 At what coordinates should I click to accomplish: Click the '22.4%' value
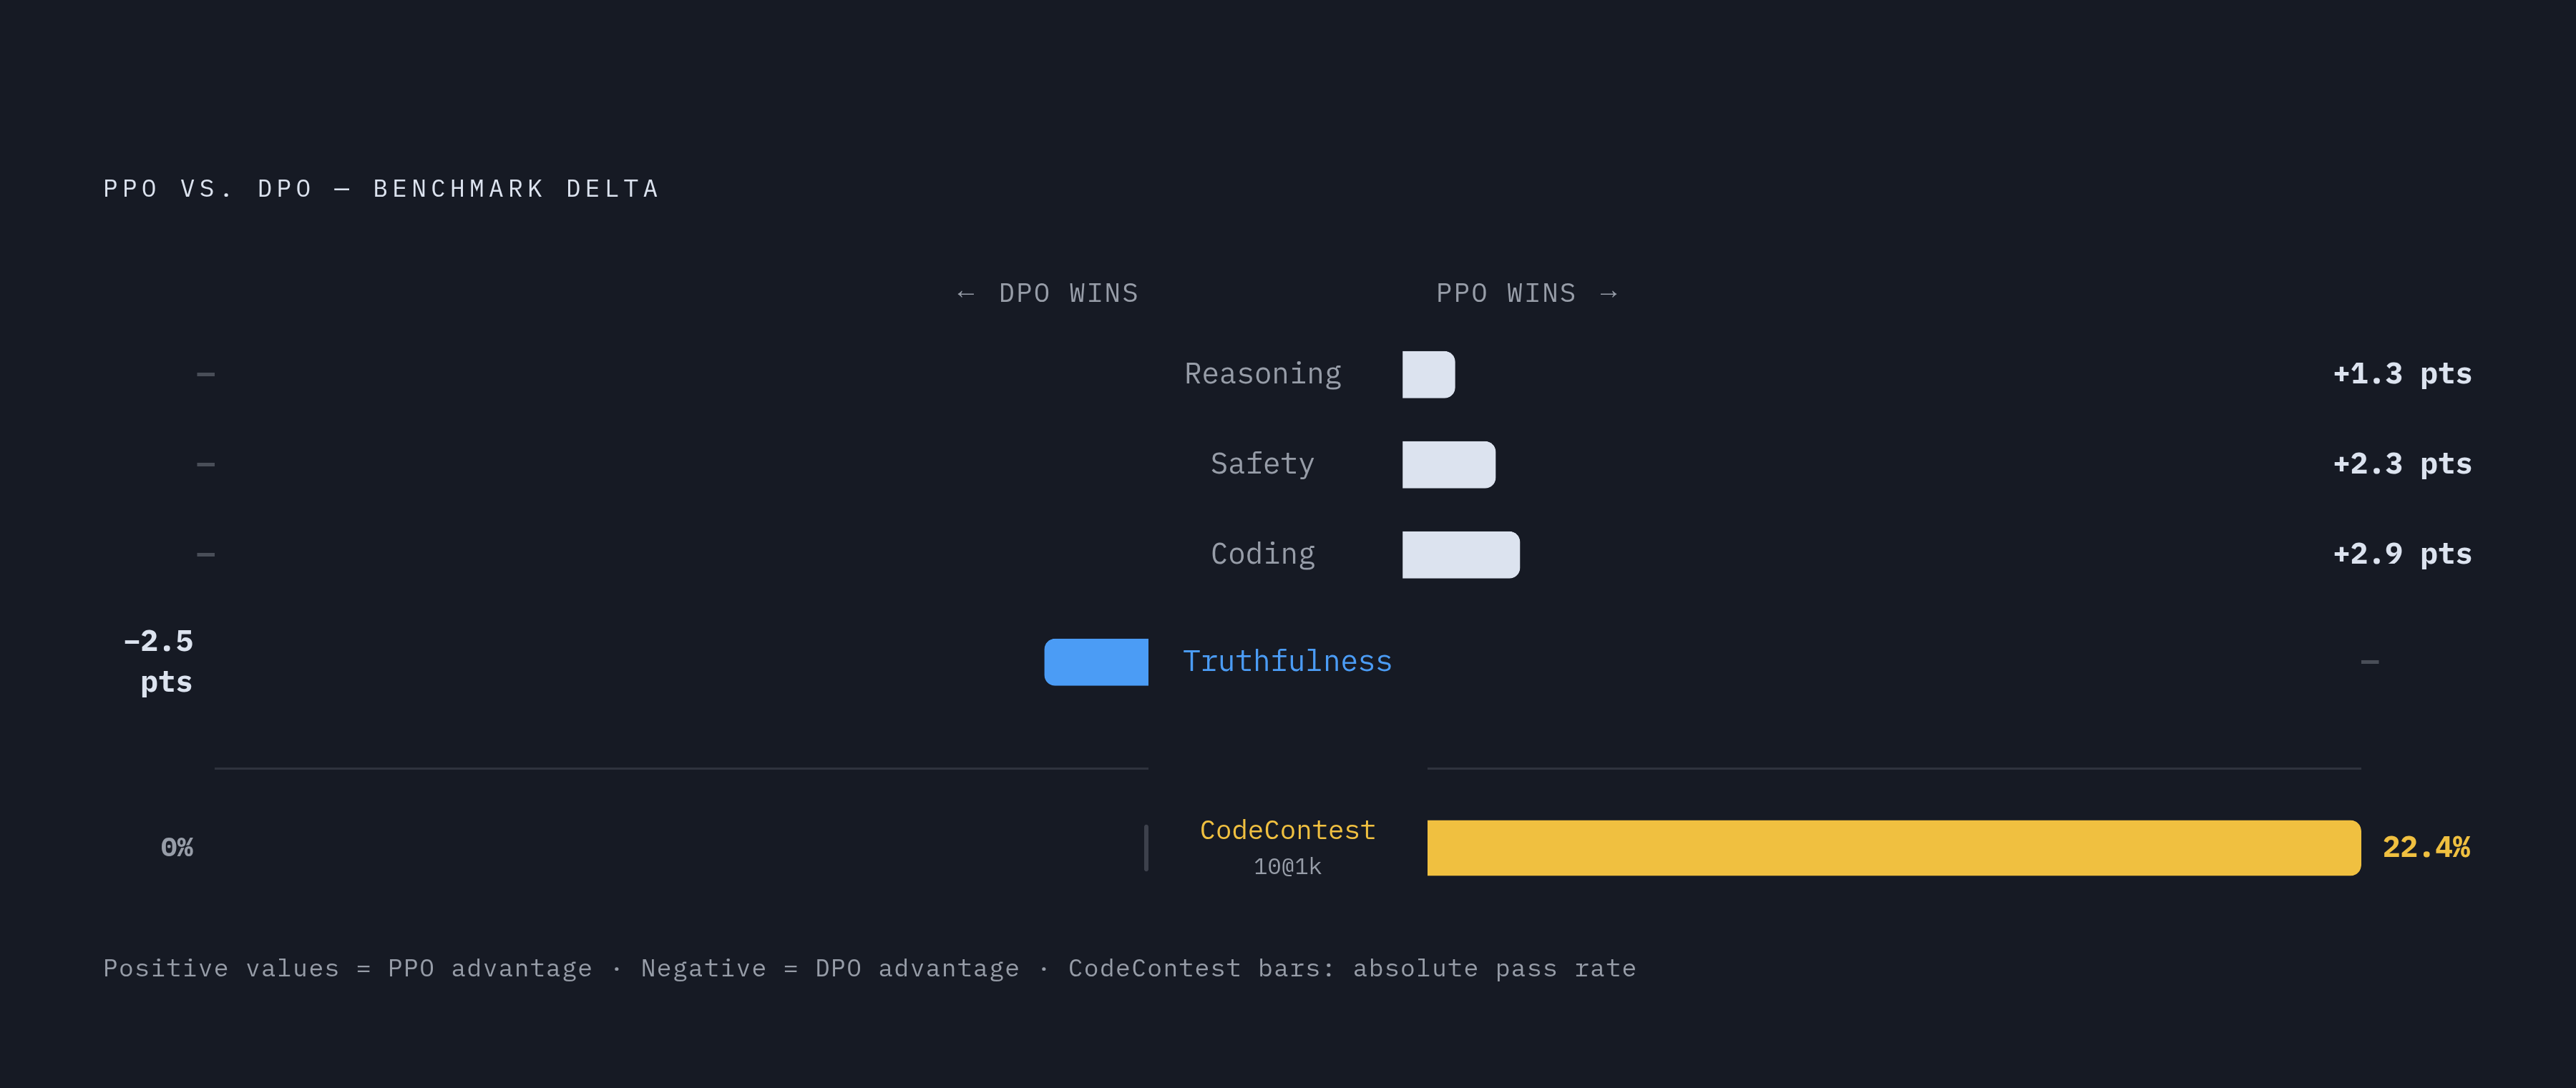(x=2426, y=847)
